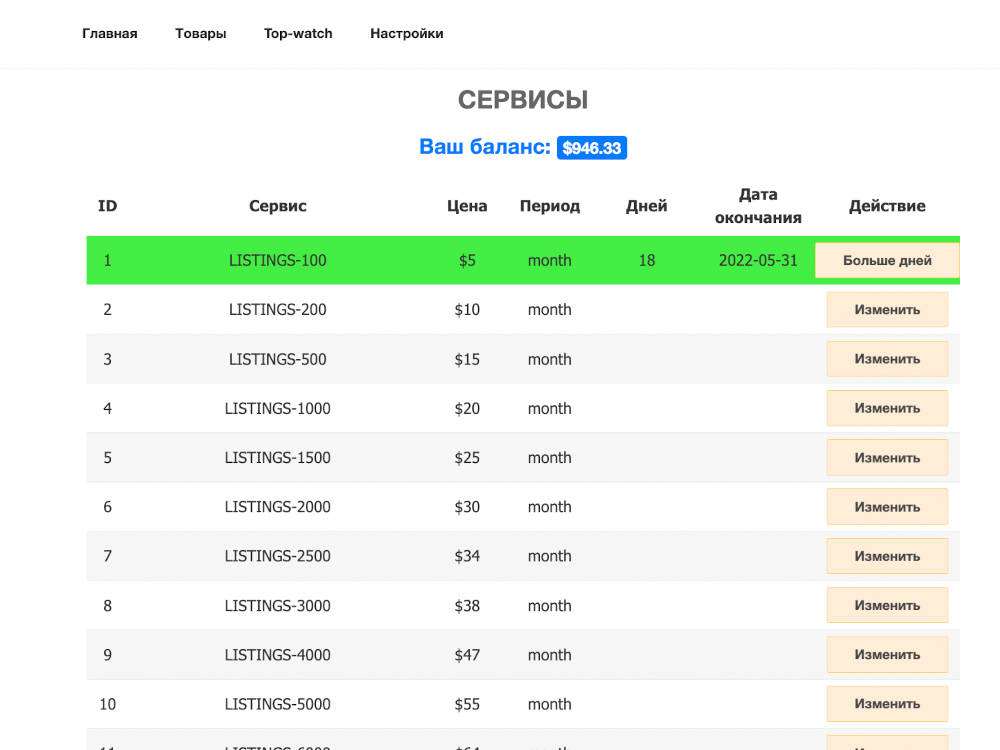Click Изменить for LISTINGS-3000
The image size is (1000, 750).
pos(887,605)
